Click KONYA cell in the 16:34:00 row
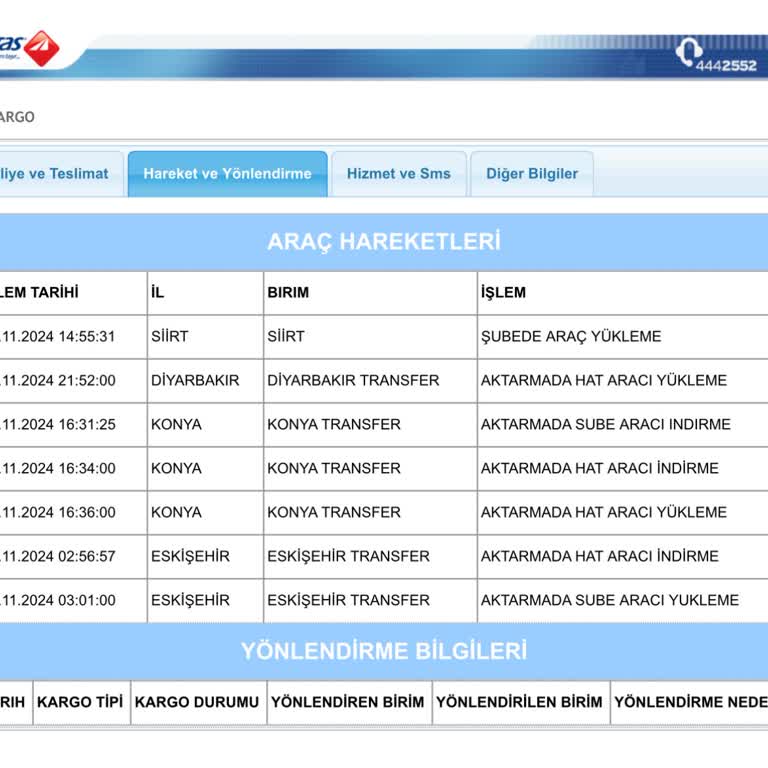768x768 pixels. (x=205, y=469)
